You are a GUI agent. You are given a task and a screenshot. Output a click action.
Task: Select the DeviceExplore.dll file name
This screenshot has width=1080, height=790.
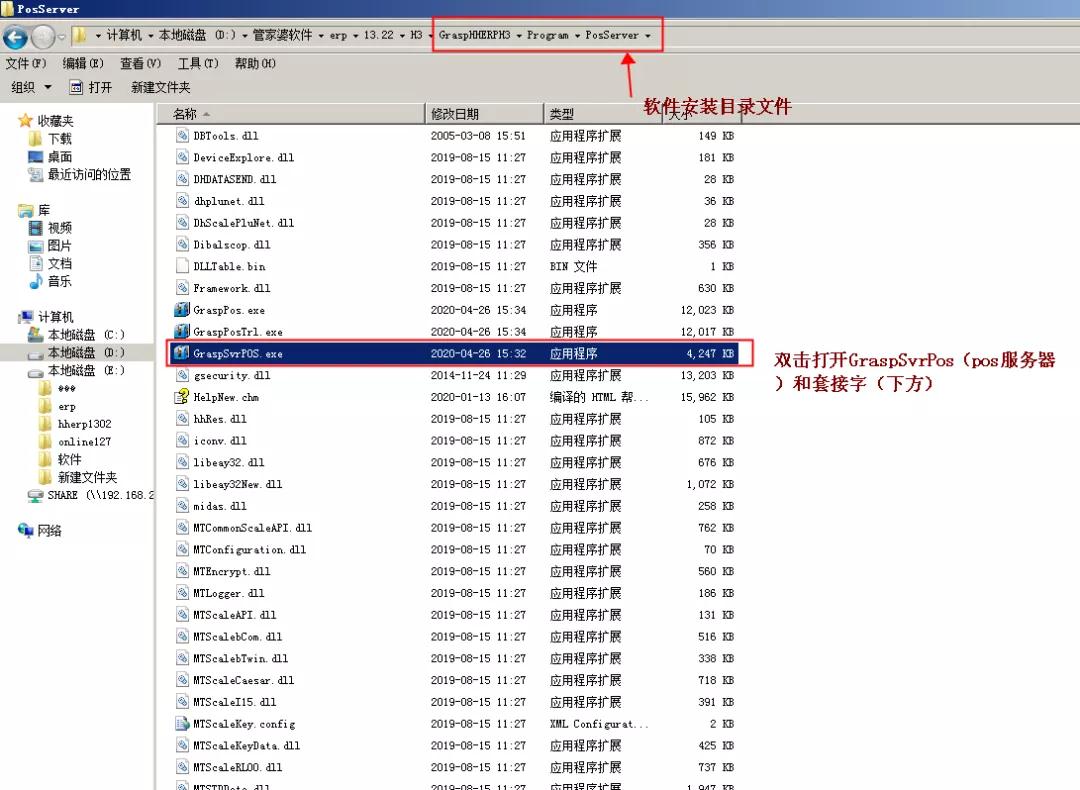243,157
